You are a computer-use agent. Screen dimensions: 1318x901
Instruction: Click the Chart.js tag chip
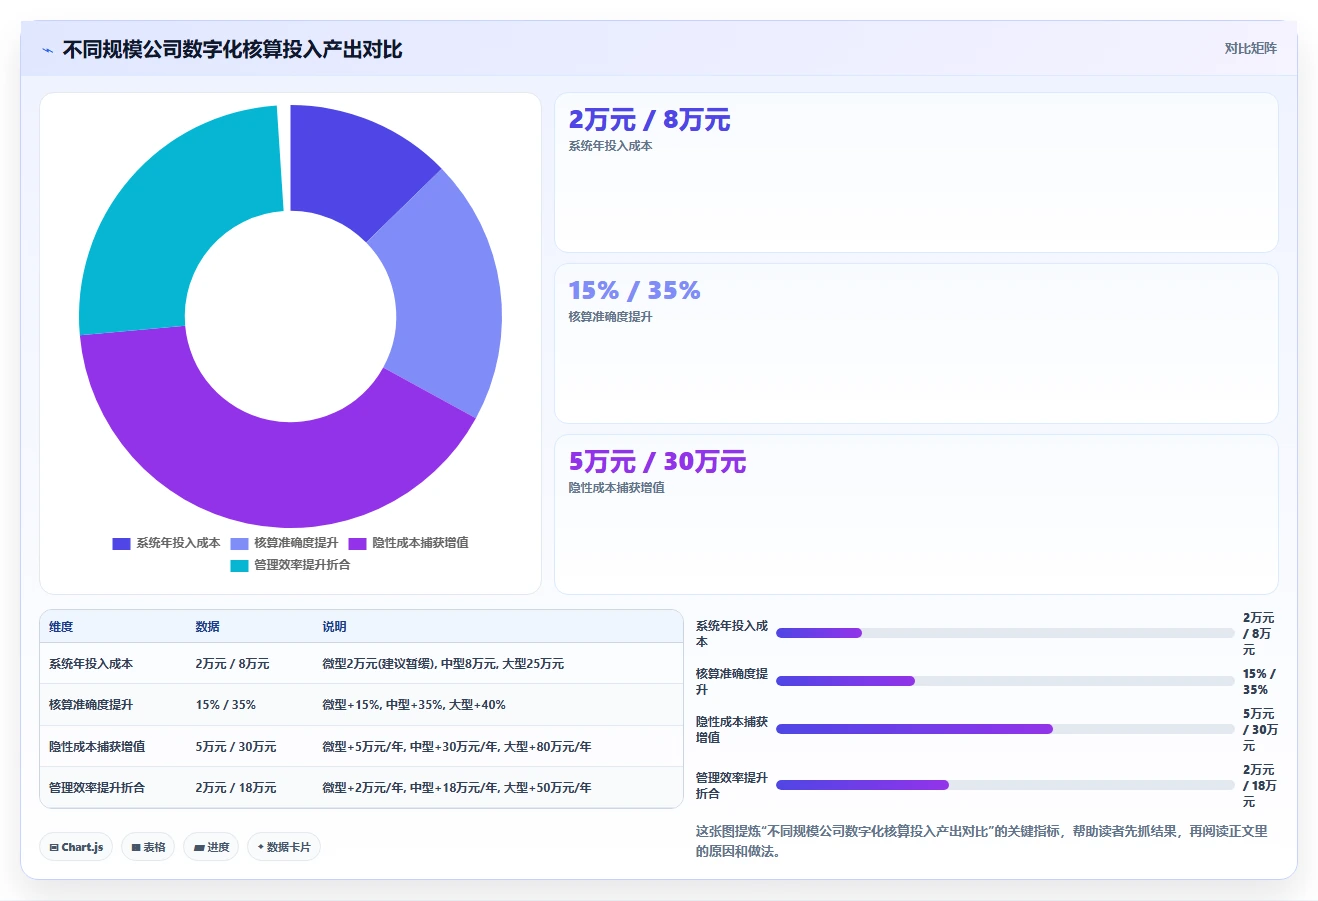76,847
